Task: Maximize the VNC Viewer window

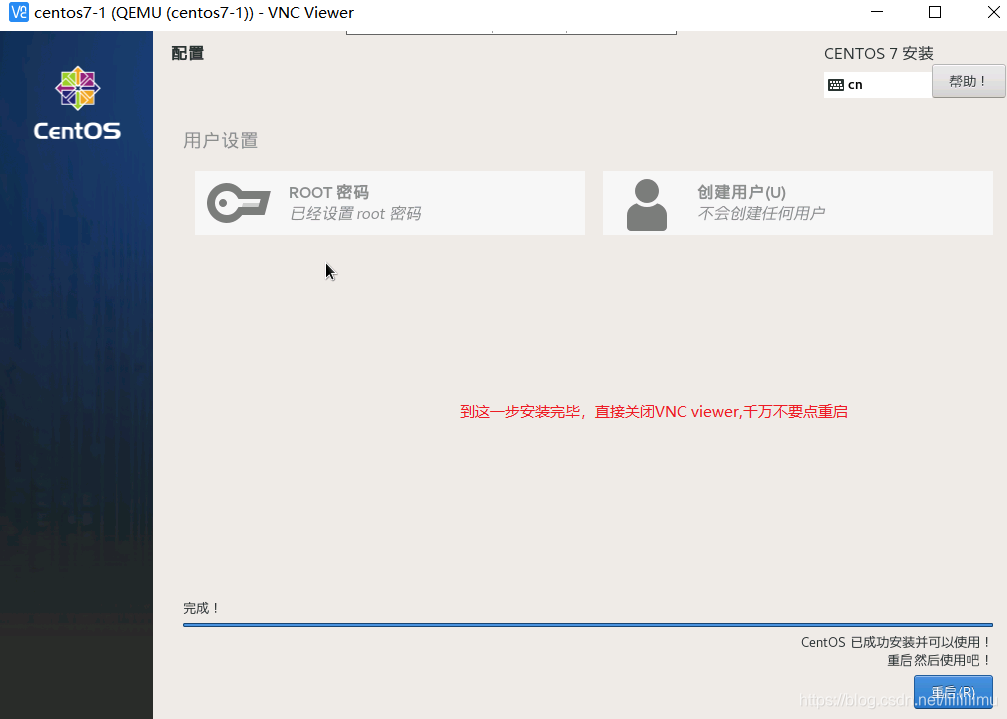Action: coord(935,12)
